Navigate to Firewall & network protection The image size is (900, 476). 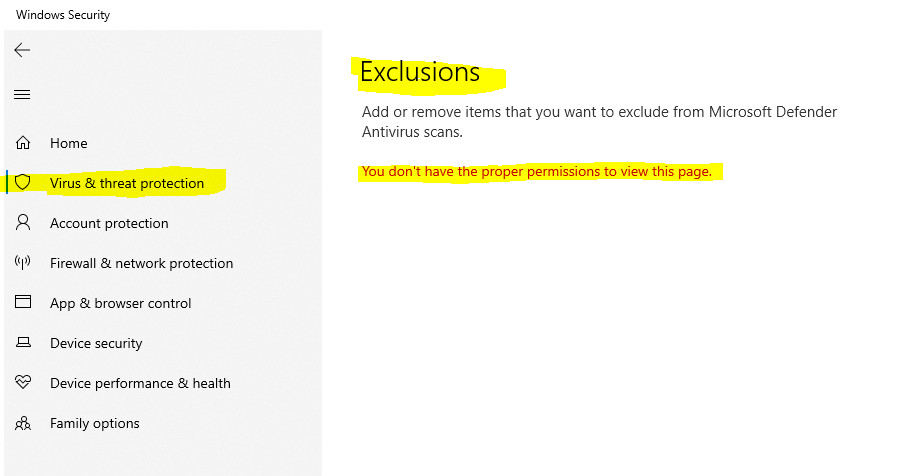(x=141, y=263)
